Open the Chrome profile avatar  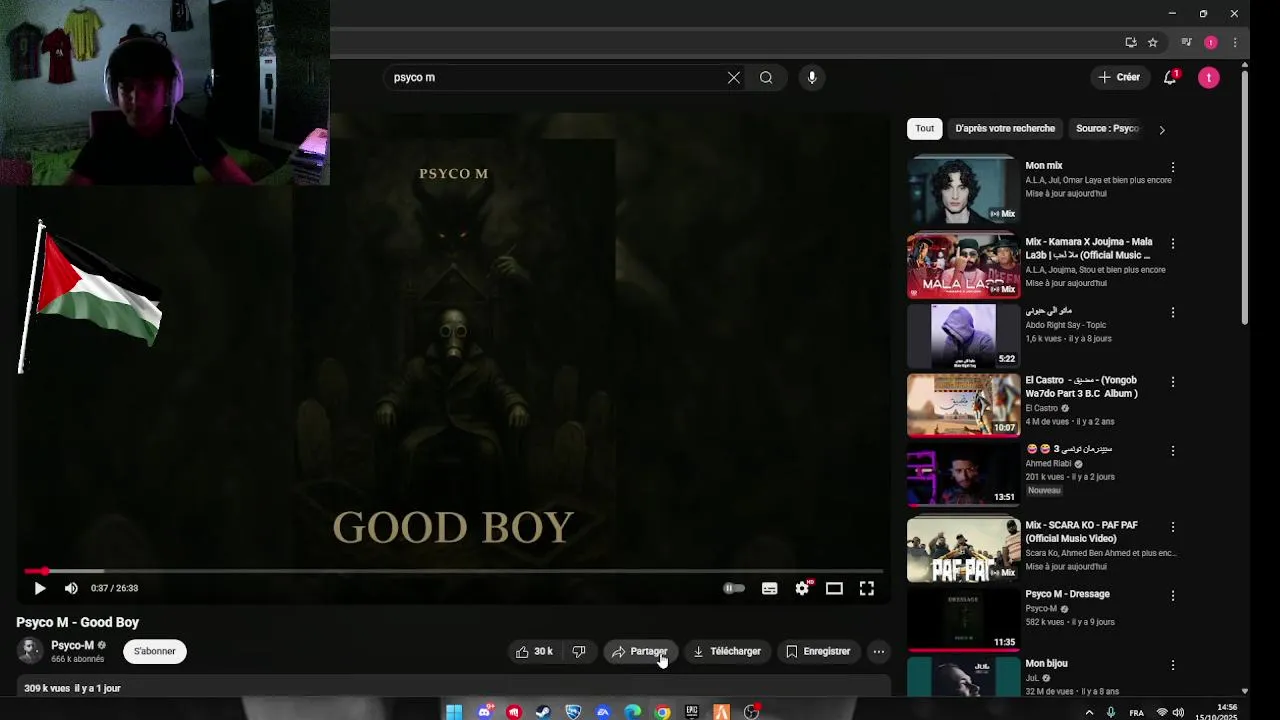point(1211,42)
